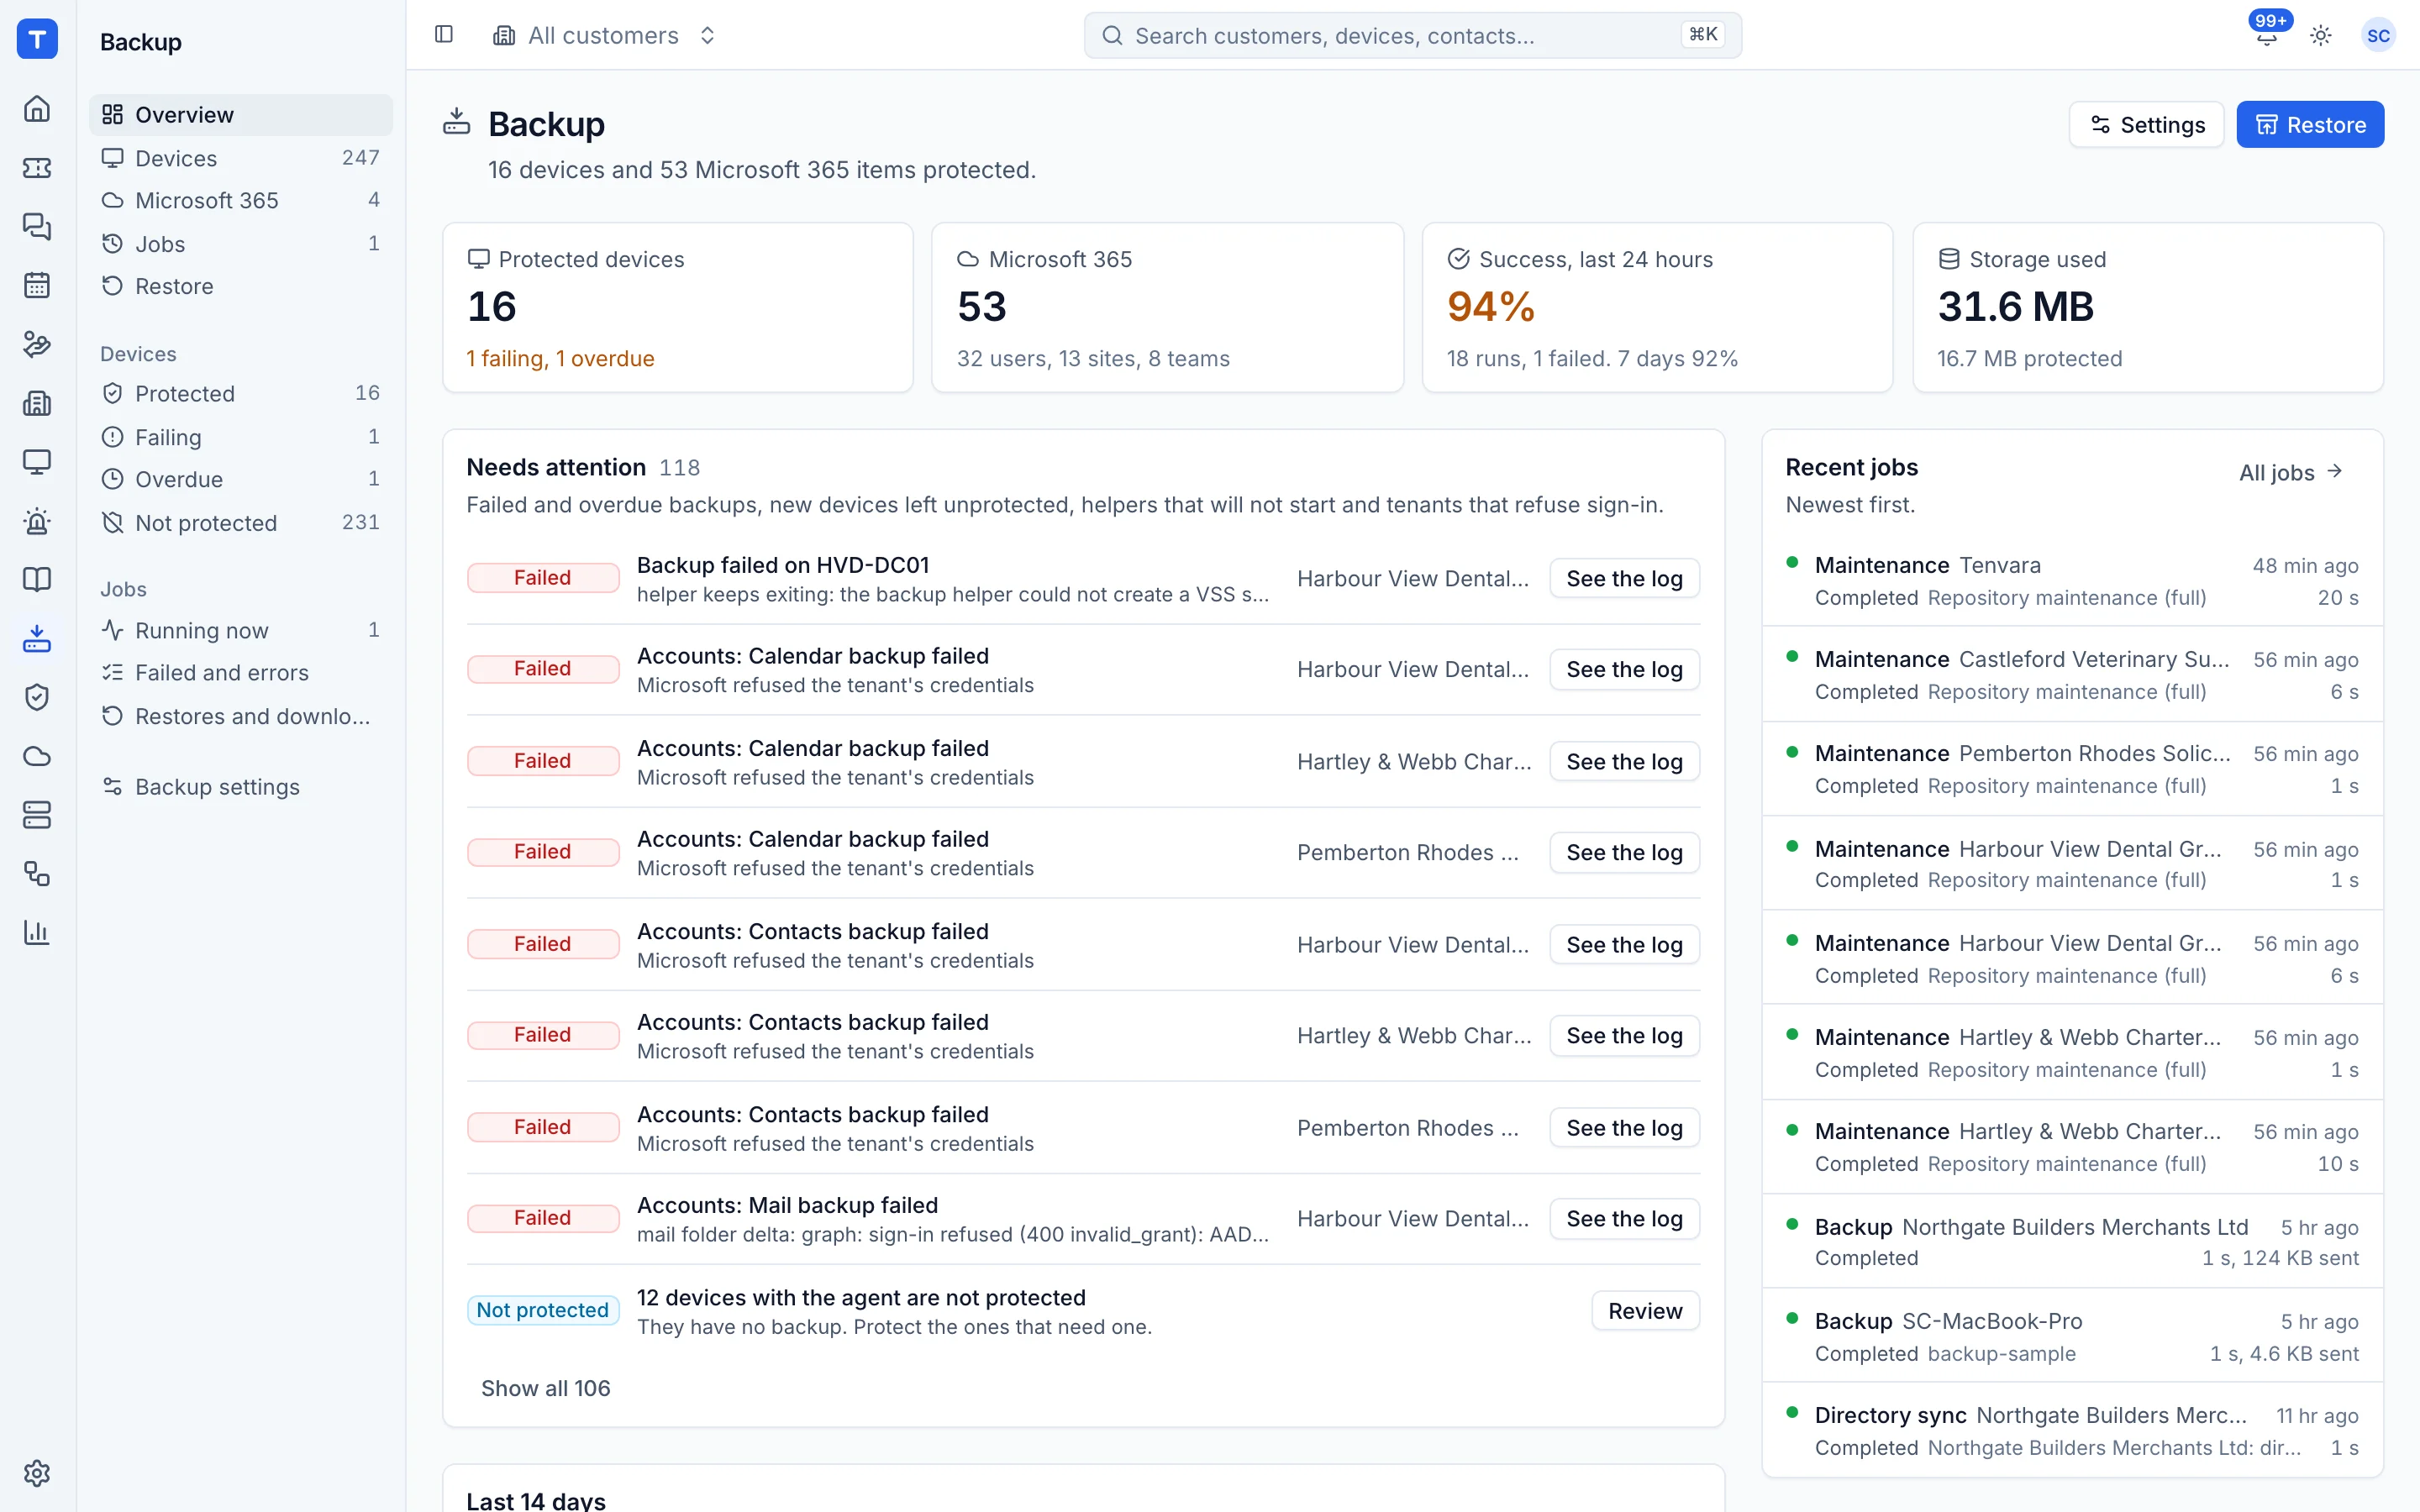Image resolution: width=2420 pixels, height=1512 pixels.
Task: Open the Tickets icon in the left rail
Action: point(37,167)
